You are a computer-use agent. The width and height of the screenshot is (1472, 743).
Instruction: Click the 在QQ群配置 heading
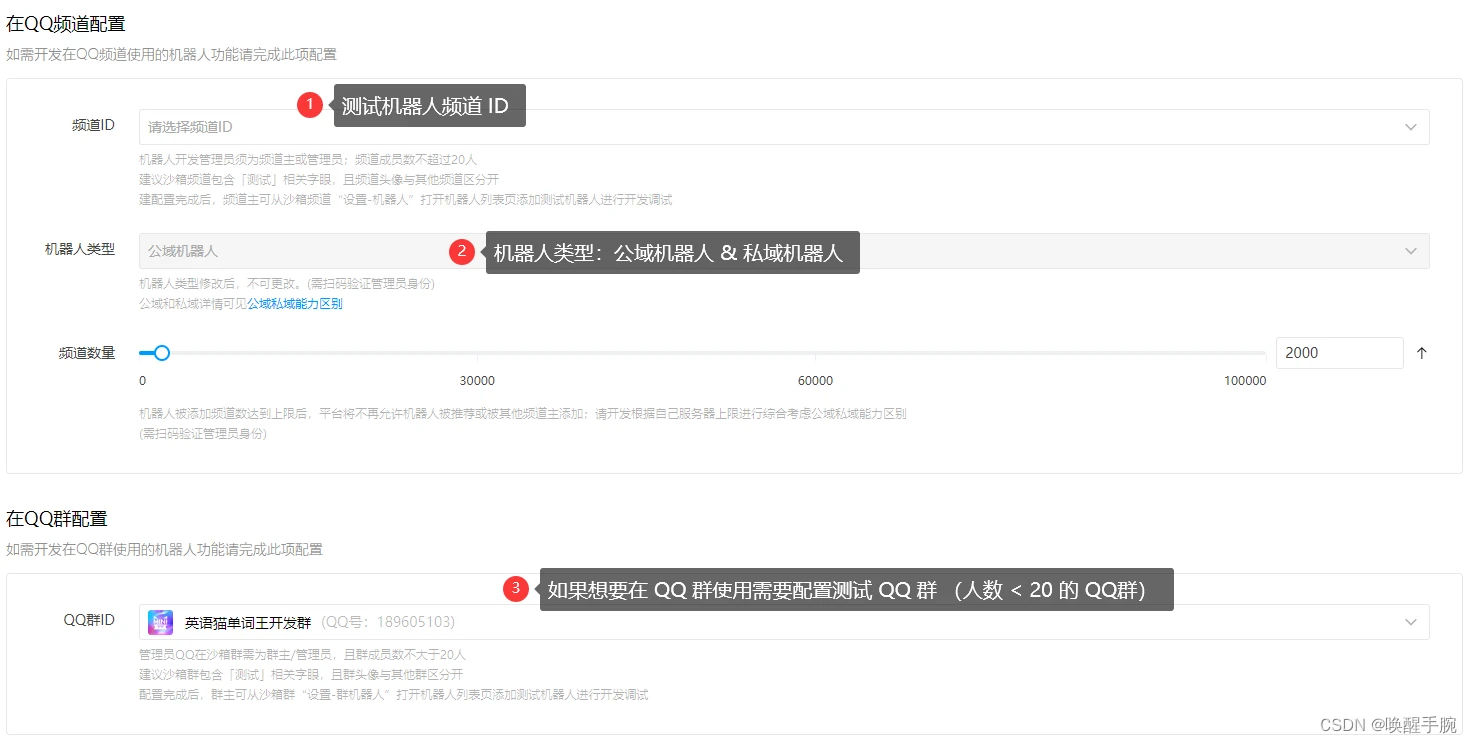tap(56, 519)
